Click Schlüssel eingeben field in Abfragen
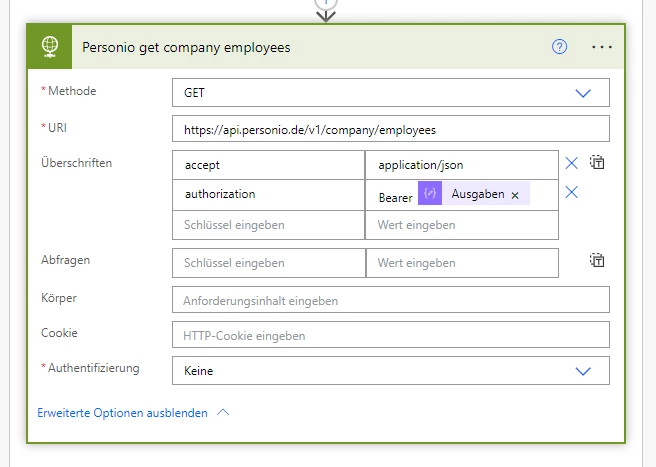Screen dimensions: 656x467 (269, 263)
